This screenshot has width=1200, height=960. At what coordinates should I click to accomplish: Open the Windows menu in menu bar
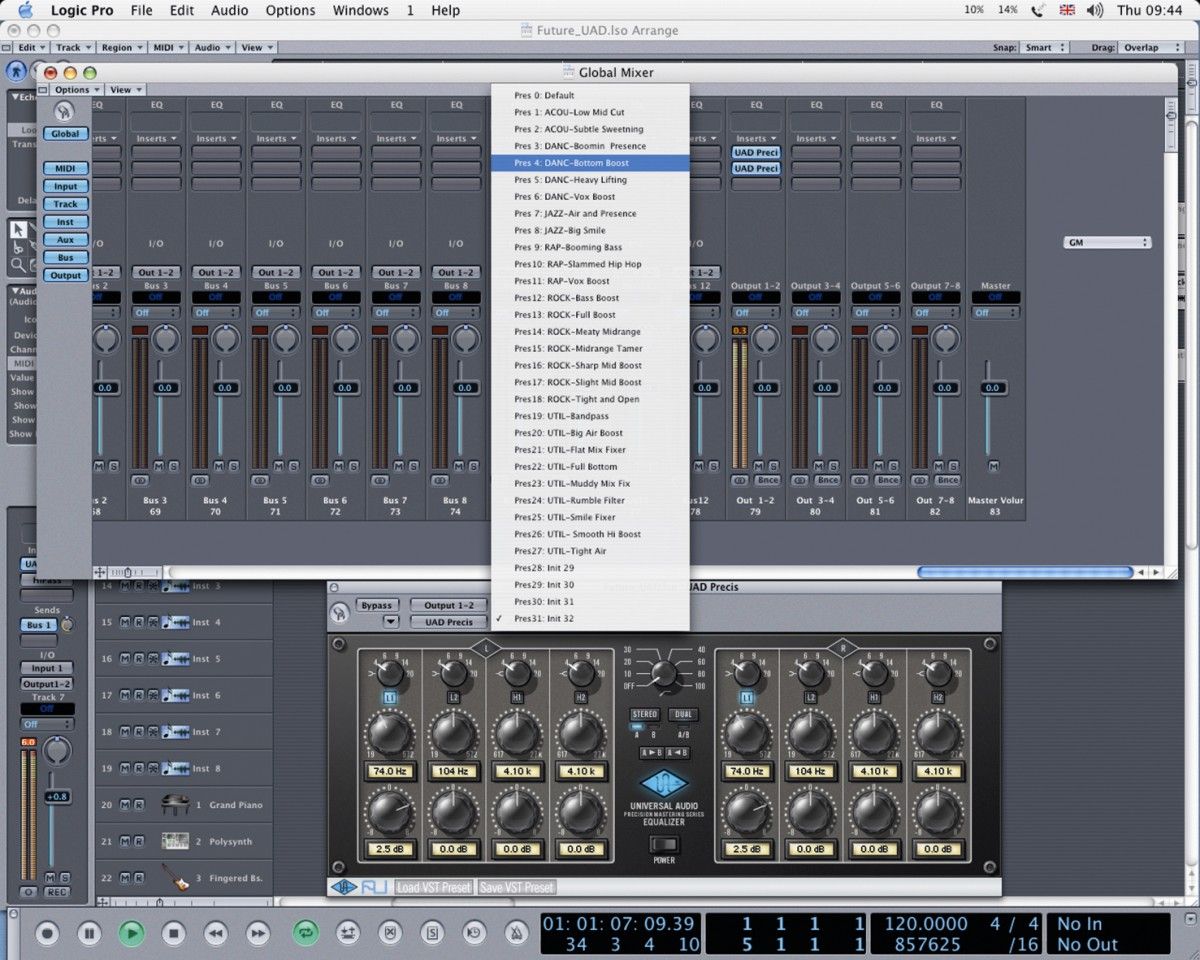pyautogui.click(x=360, y=10)
